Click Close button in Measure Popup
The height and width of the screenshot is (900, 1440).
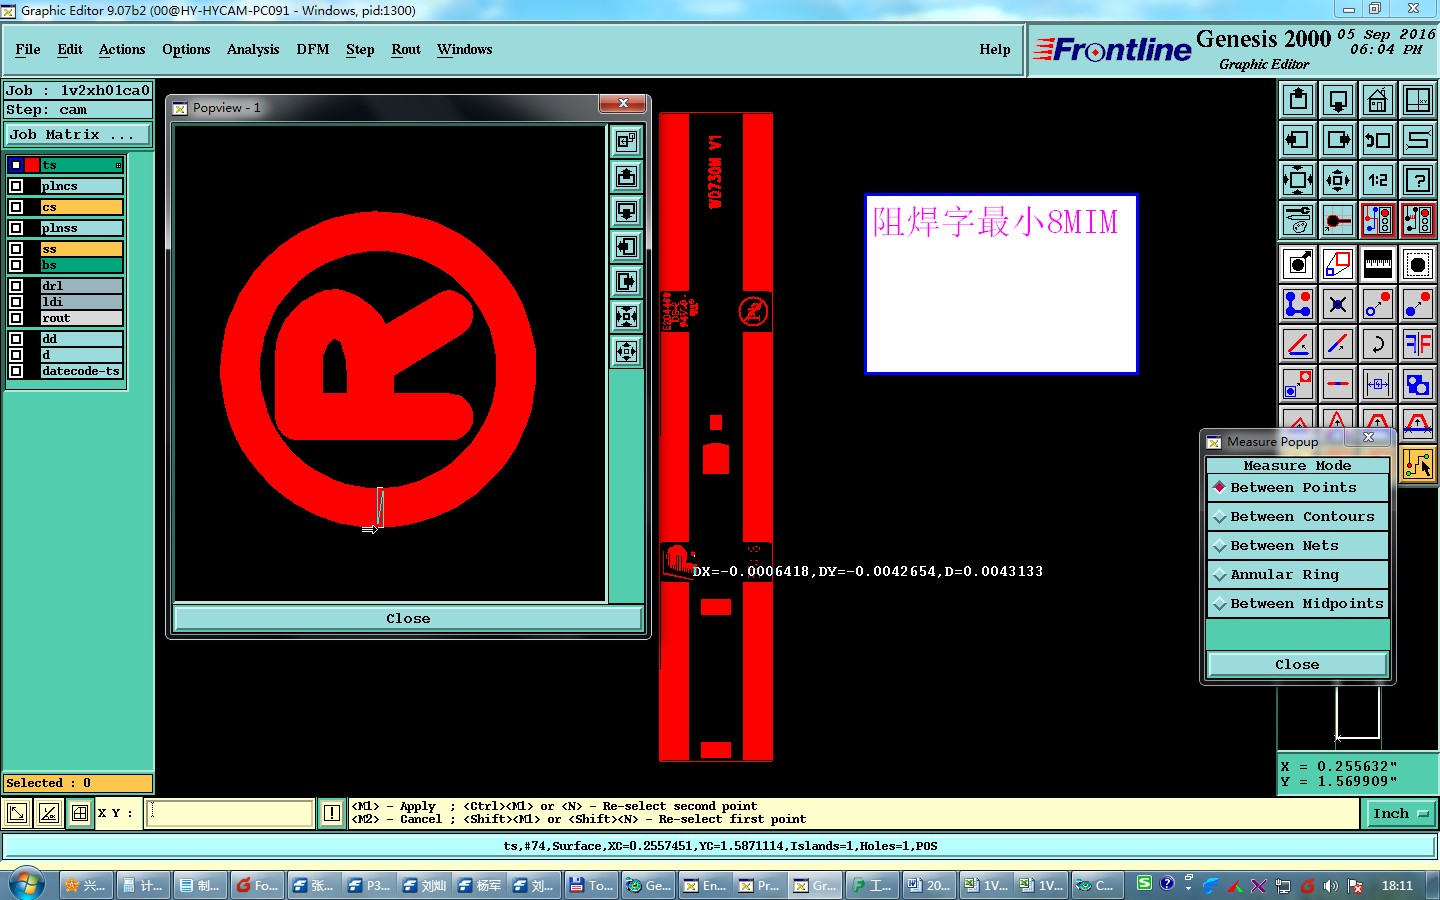pyautogui.click(x=1297, y=665)
